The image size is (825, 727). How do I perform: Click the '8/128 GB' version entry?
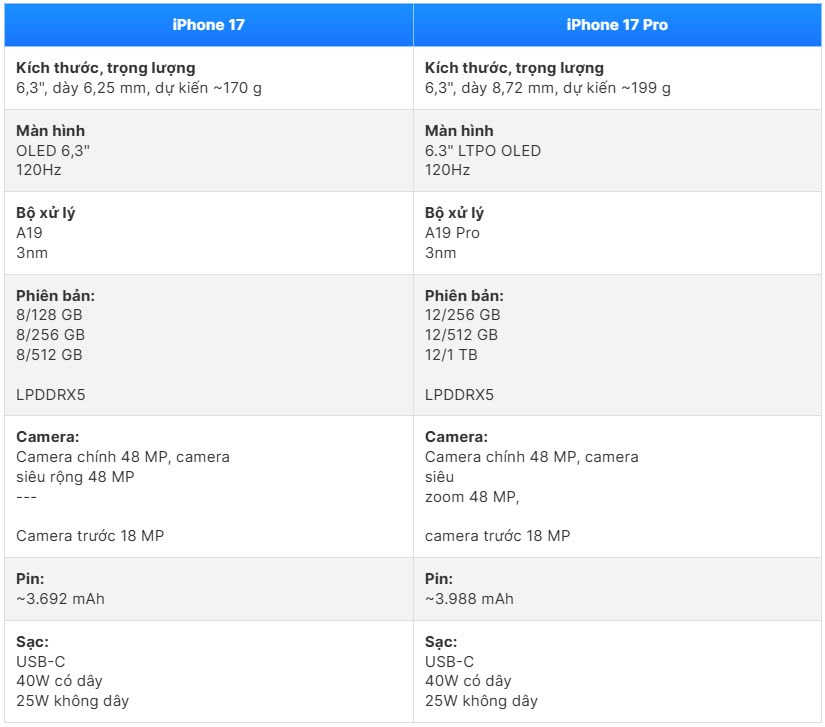(49, 315)
